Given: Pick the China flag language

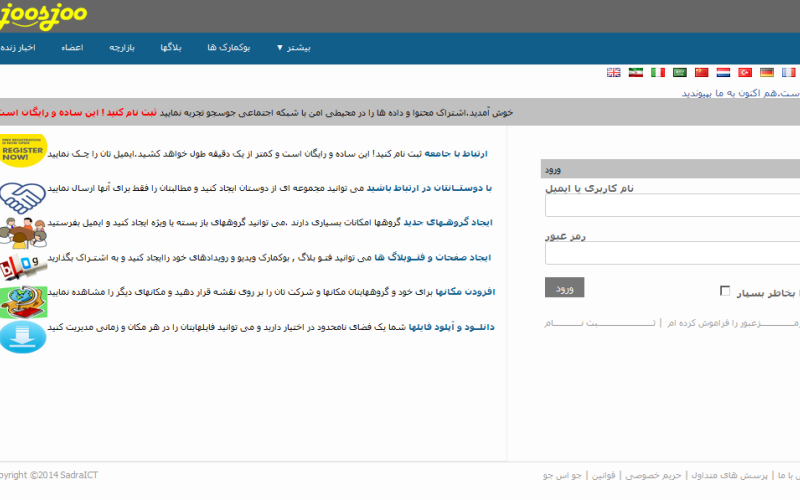Looking at the screenshot, I should (702, 72).
